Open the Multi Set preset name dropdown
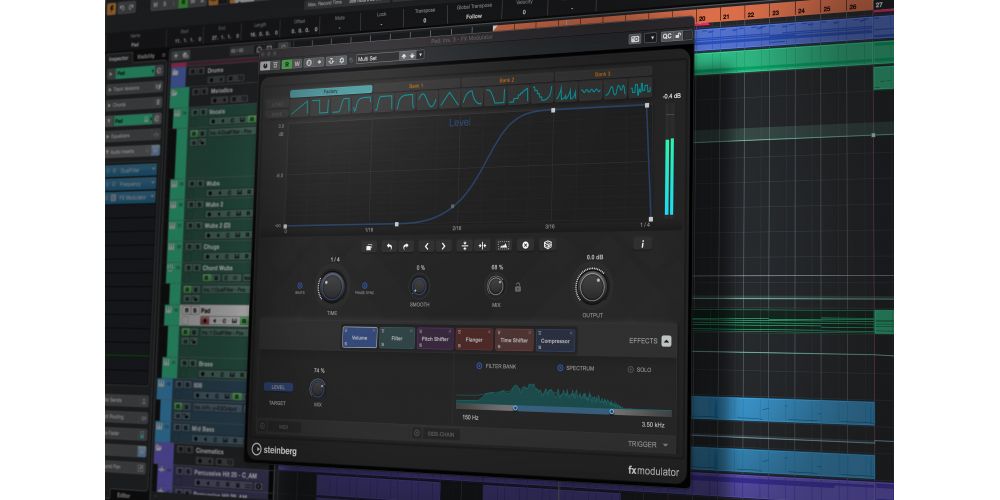Screen dimensions: 1000x500 pos(377,58)
